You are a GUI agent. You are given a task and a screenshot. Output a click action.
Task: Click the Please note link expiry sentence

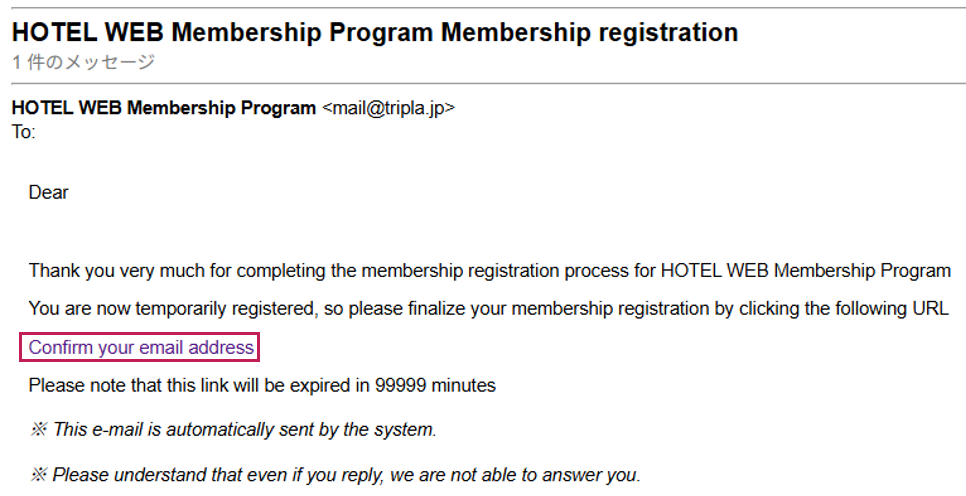tap(200, 385)
